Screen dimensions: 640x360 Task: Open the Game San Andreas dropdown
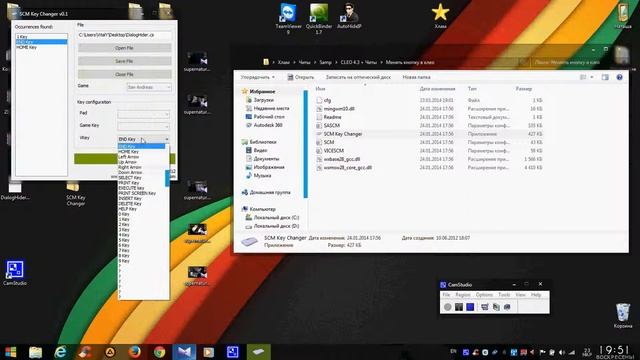(x=149, y=87)
